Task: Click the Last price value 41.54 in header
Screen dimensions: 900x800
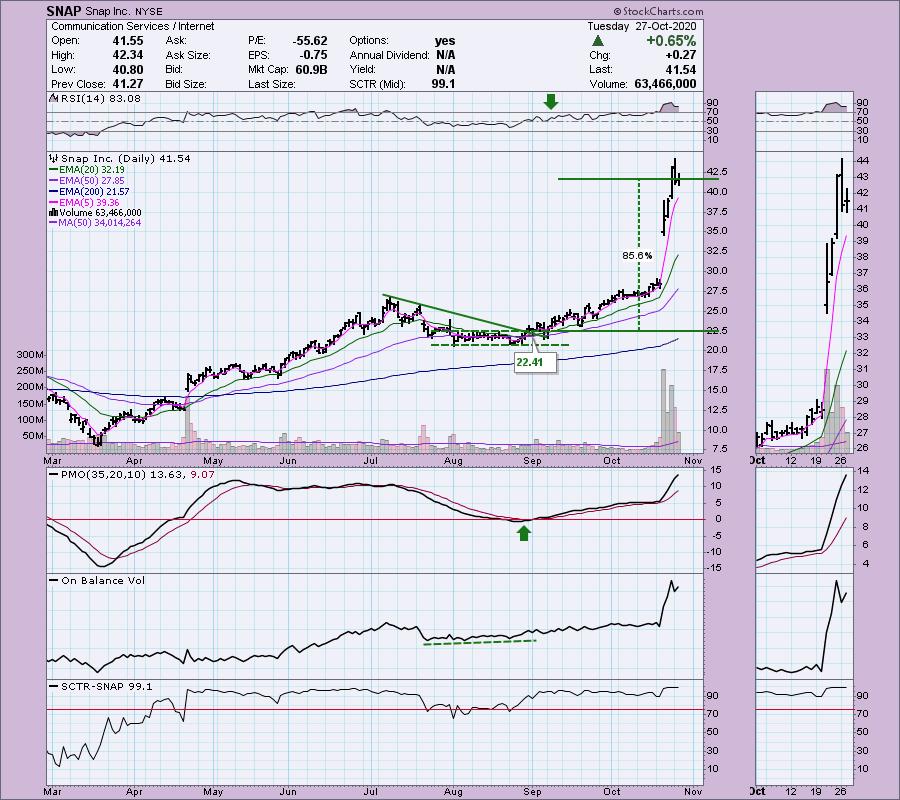Action: pos(681,69)
